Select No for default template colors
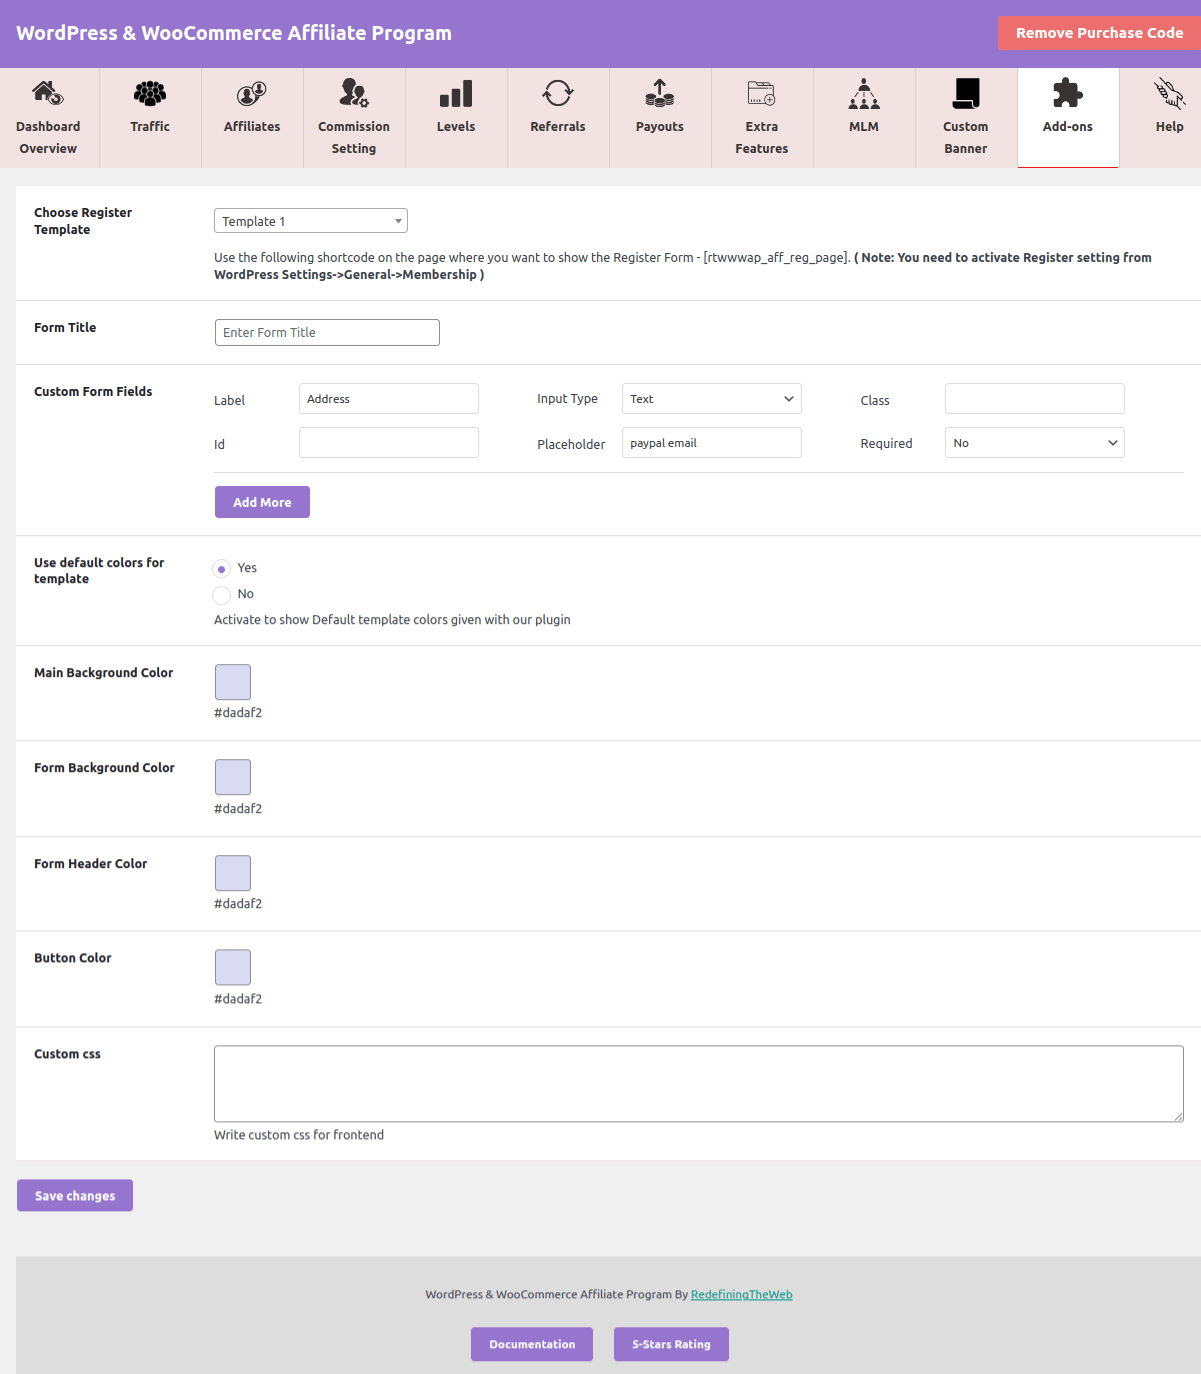Viewport: 1201px width, 1374px height. [222, 595]
